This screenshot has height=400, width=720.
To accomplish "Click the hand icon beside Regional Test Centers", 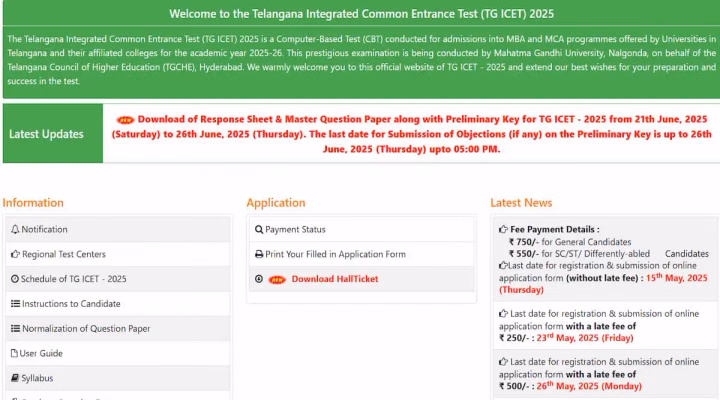I will pos(15,255).
